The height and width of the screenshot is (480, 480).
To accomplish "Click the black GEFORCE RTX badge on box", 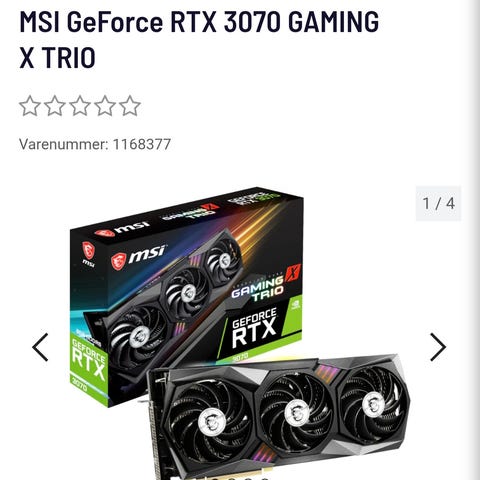I will click(254, 329).
